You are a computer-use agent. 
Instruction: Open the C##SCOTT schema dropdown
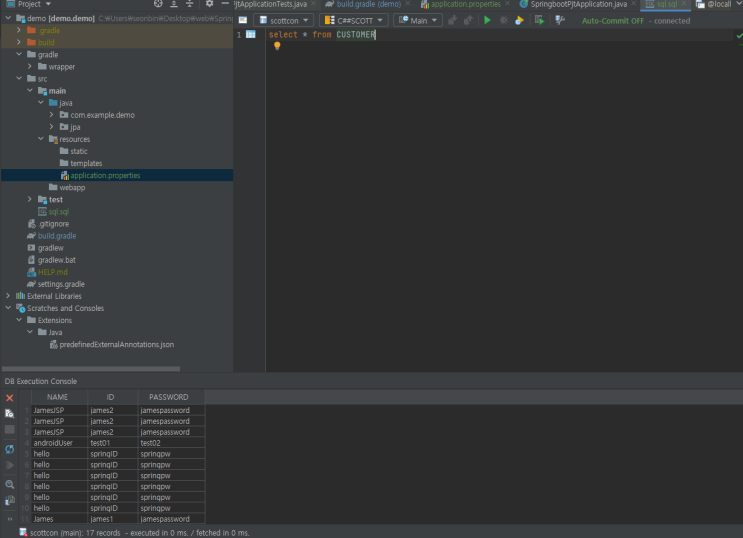tap(353, 20)
